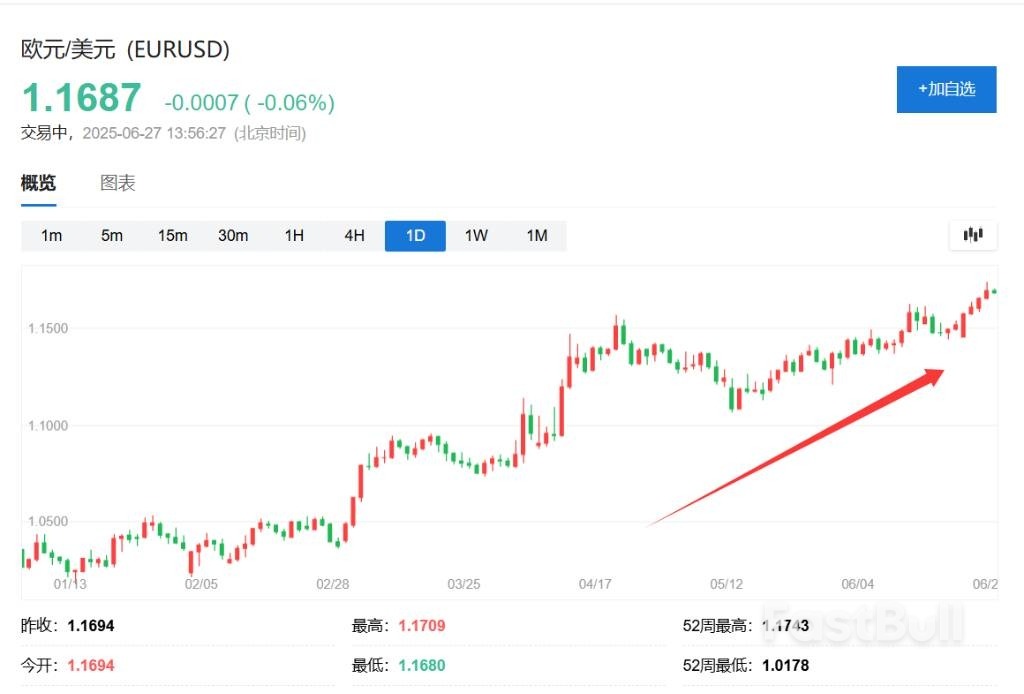Select the 1W weekly timeframe
Image resolution: width=1024 pixels, height=694 pixels.
point(475,235)
